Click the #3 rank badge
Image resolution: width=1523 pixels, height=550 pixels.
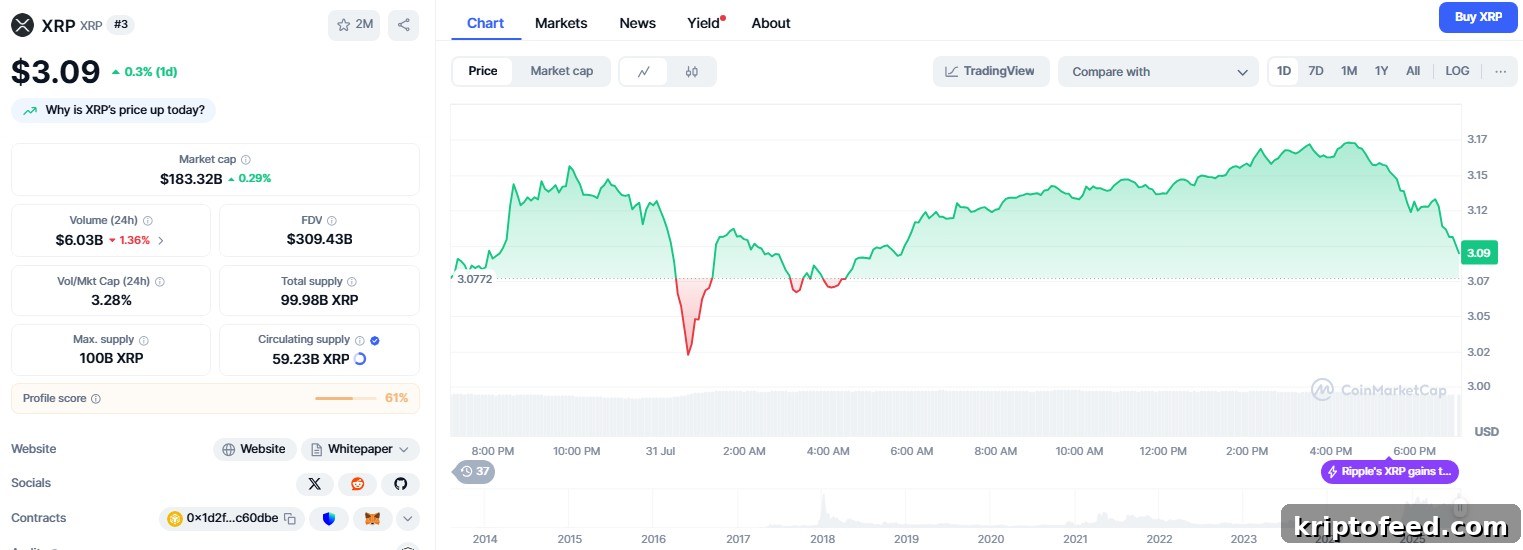pyautogui.click(x=120, y=24)
